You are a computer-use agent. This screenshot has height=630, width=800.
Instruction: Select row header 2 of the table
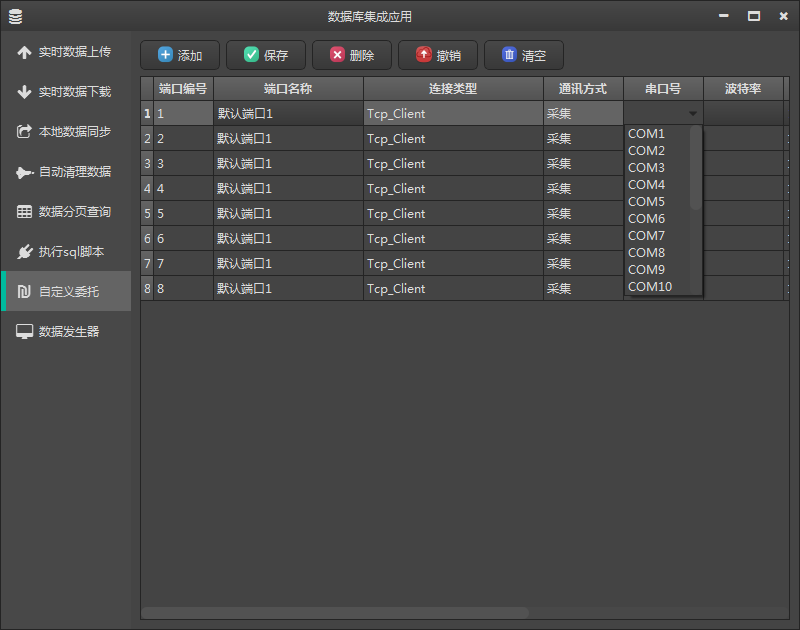[147, 138]
